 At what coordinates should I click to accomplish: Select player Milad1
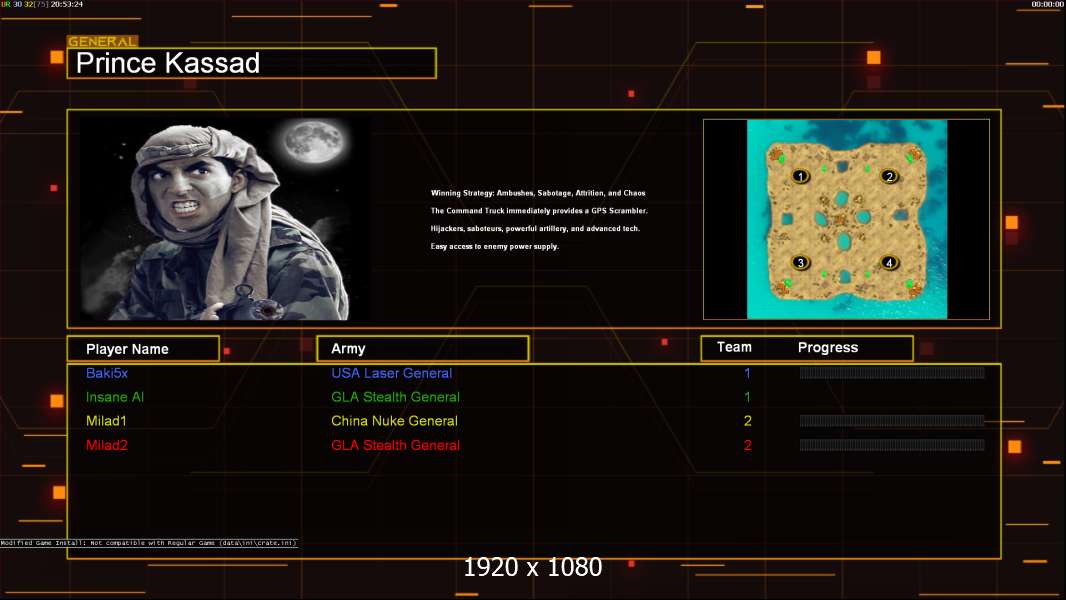(106, 421)
